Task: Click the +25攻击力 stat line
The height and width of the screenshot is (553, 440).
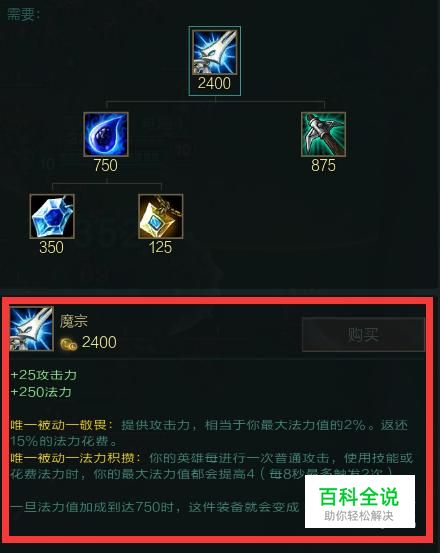Action: (x=44, y=375)
